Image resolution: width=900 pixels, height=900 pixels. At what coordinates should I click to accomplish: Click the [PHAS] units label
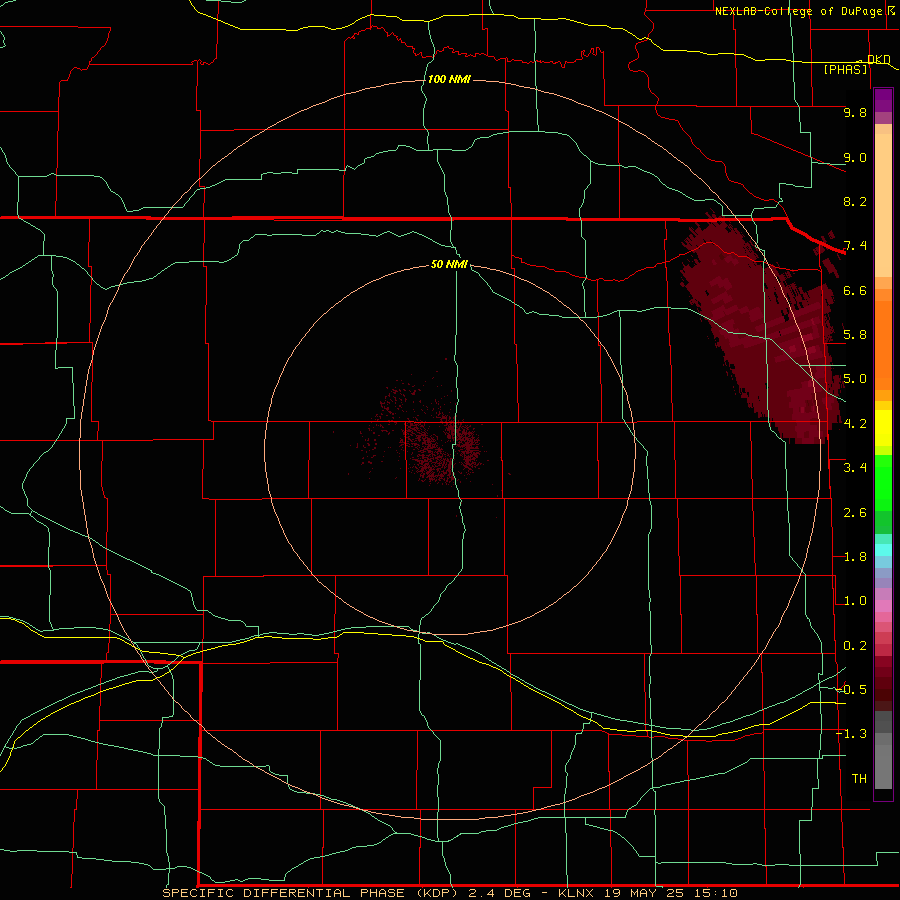(845, 69)
